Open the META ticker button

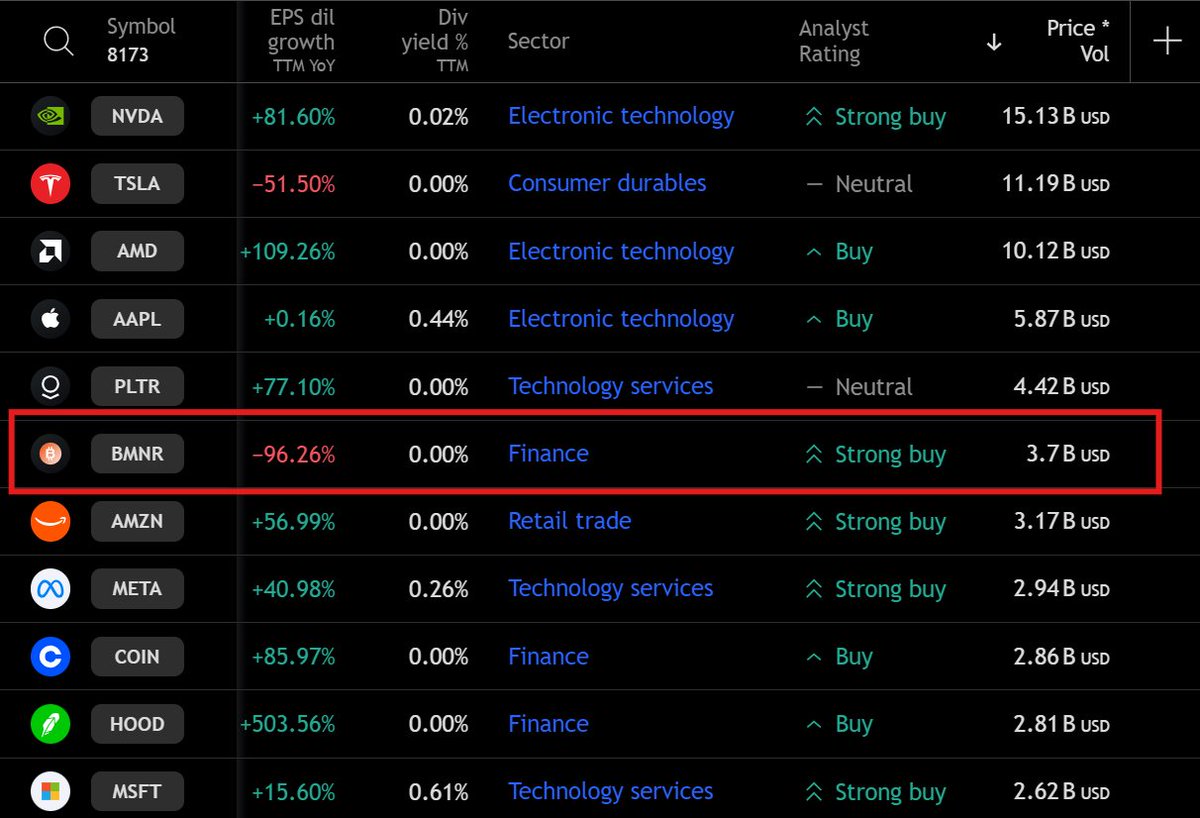click(137, 589)
